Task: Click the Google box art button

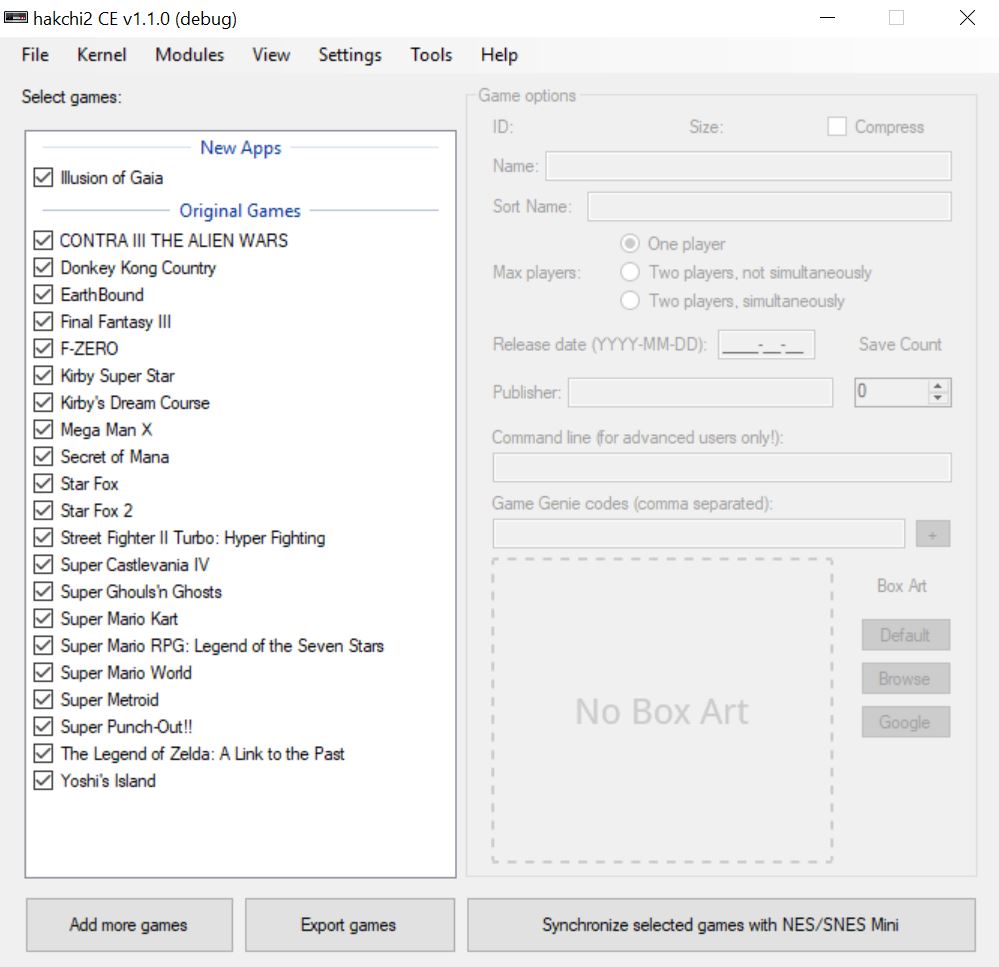Action: pyautogui.click(x=905, y=722)
